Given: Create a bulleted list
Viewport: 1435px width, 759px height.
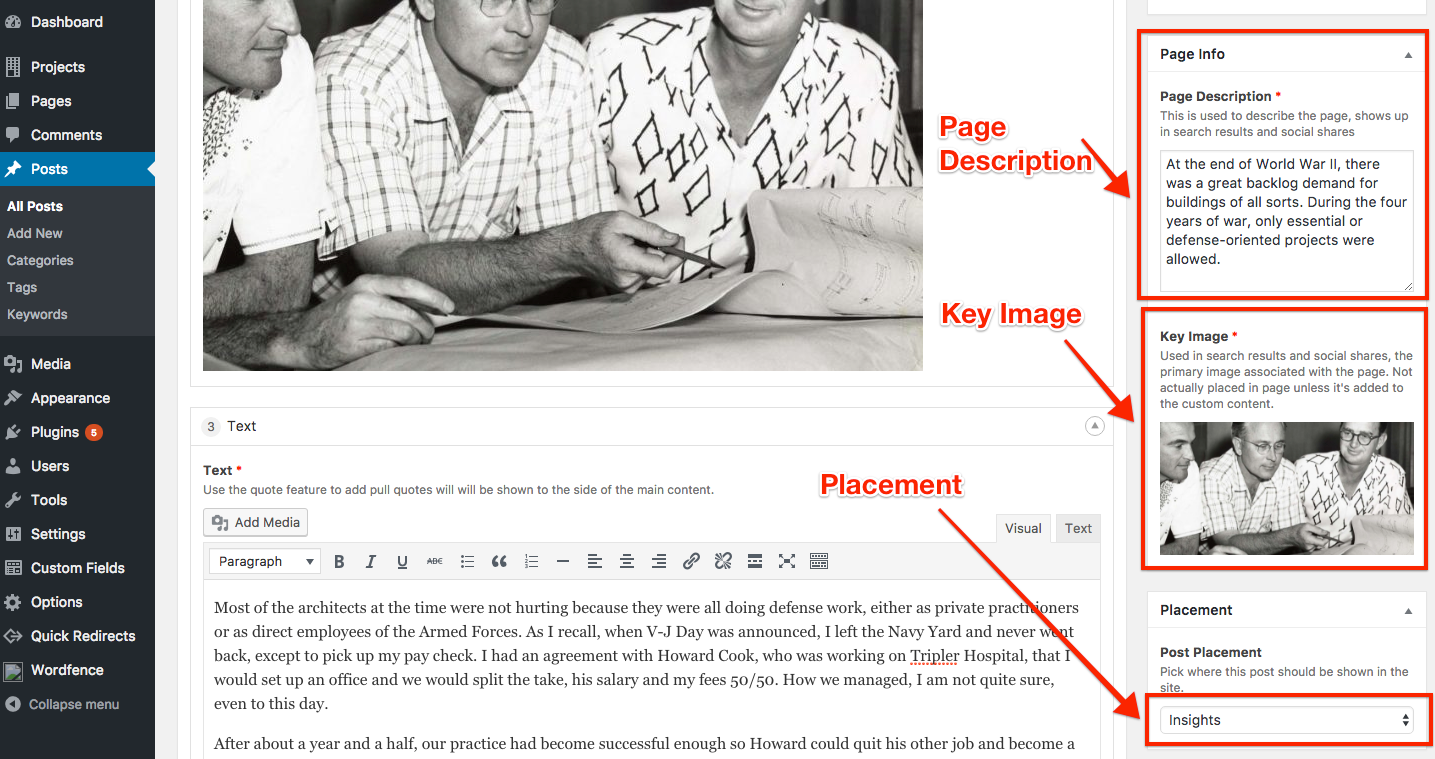Looking at the screenshot, I should pos(467,562).
